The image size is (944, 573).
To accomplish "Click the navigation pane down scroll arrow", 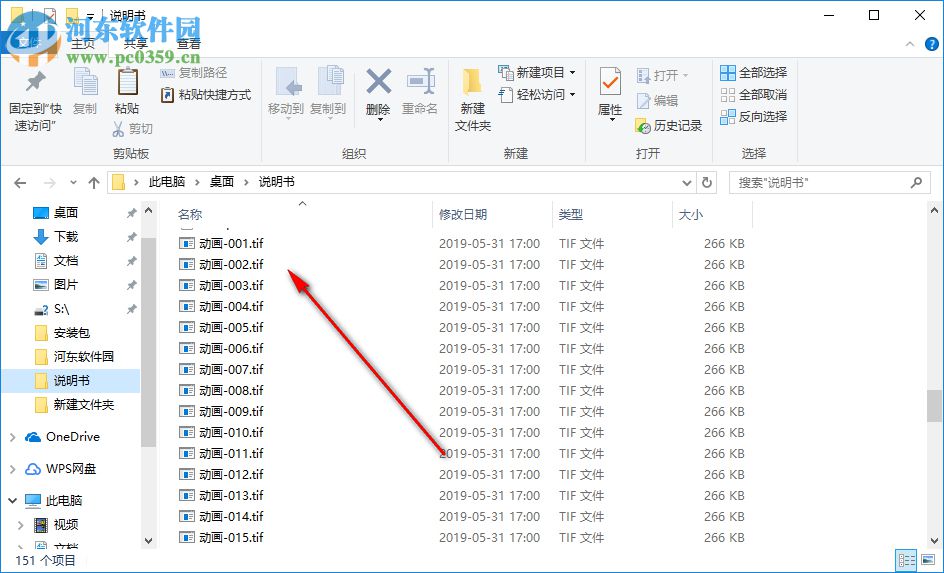I will click(x=148, y=541).
